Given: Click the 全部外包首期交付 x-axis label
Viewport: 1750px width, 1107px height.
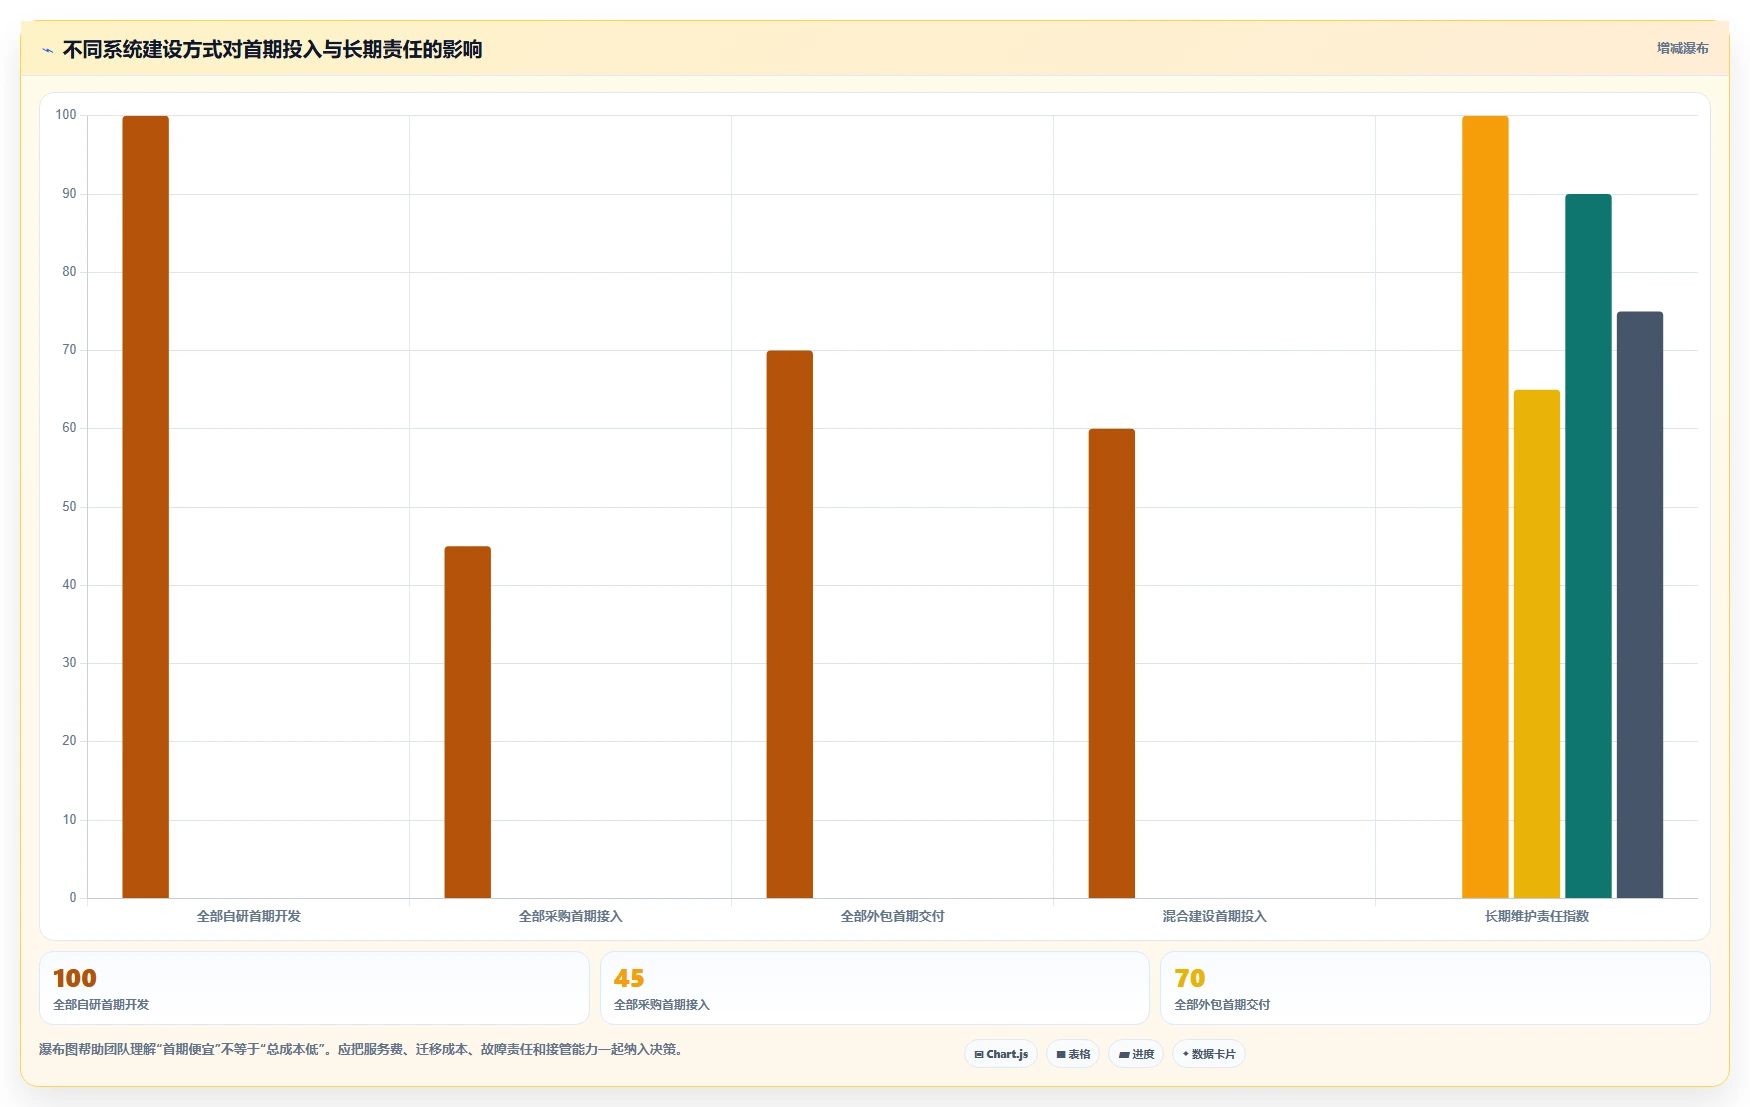Looking at the screenshot, I should 893,916.
